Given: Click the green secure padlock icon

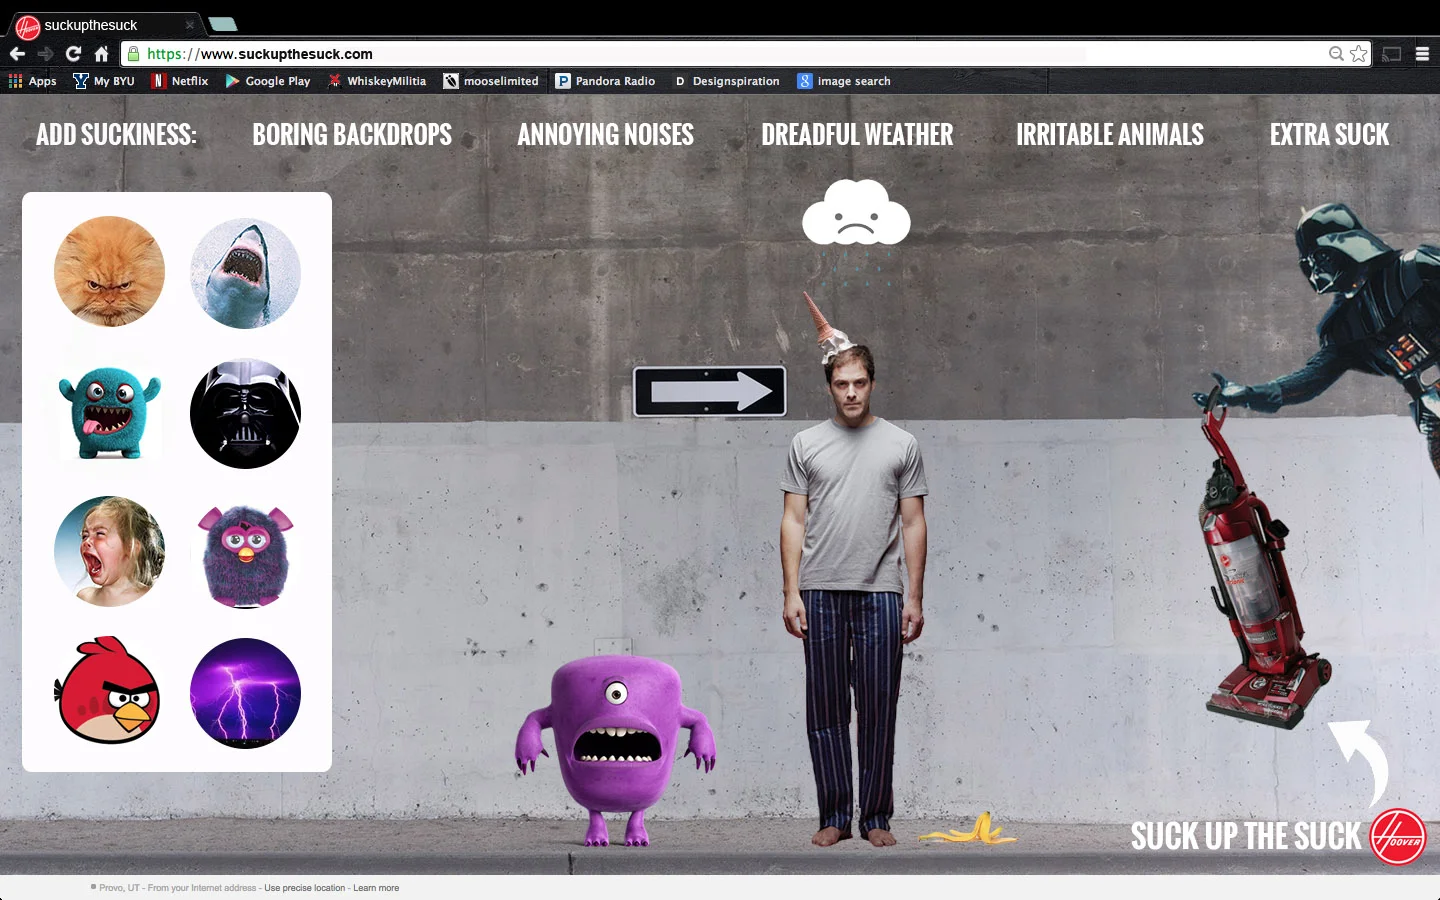Looking at the screenshot, I should [134, 54].
